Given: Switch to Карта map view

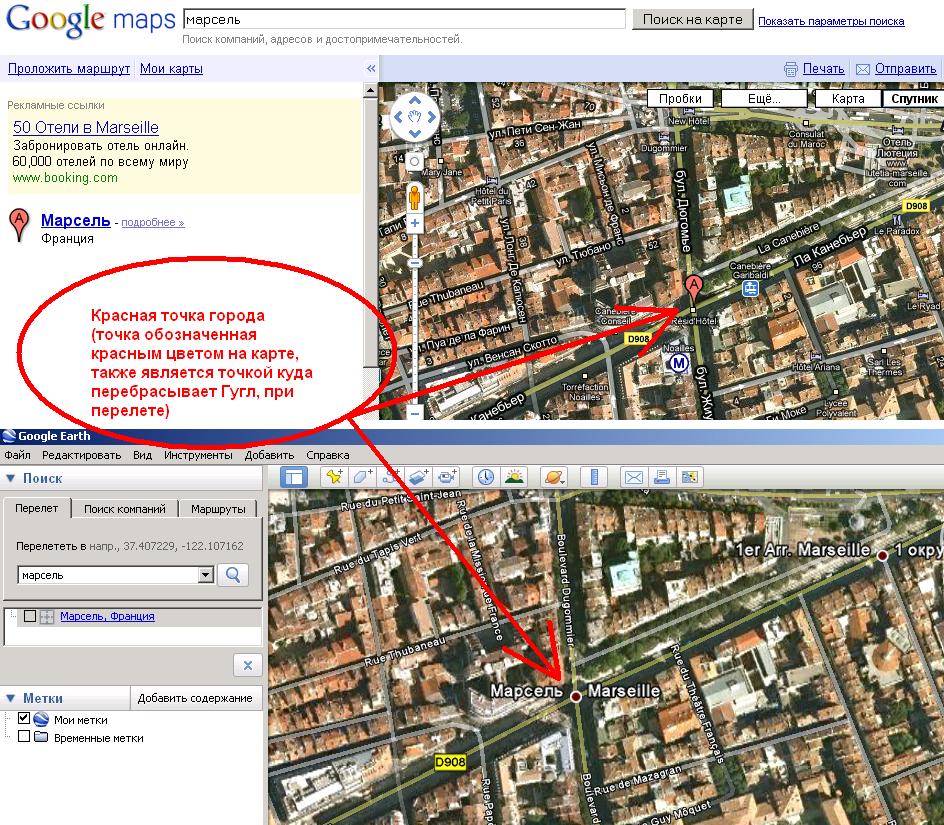Looking at the screenshot, I should (x=848, y=99).
